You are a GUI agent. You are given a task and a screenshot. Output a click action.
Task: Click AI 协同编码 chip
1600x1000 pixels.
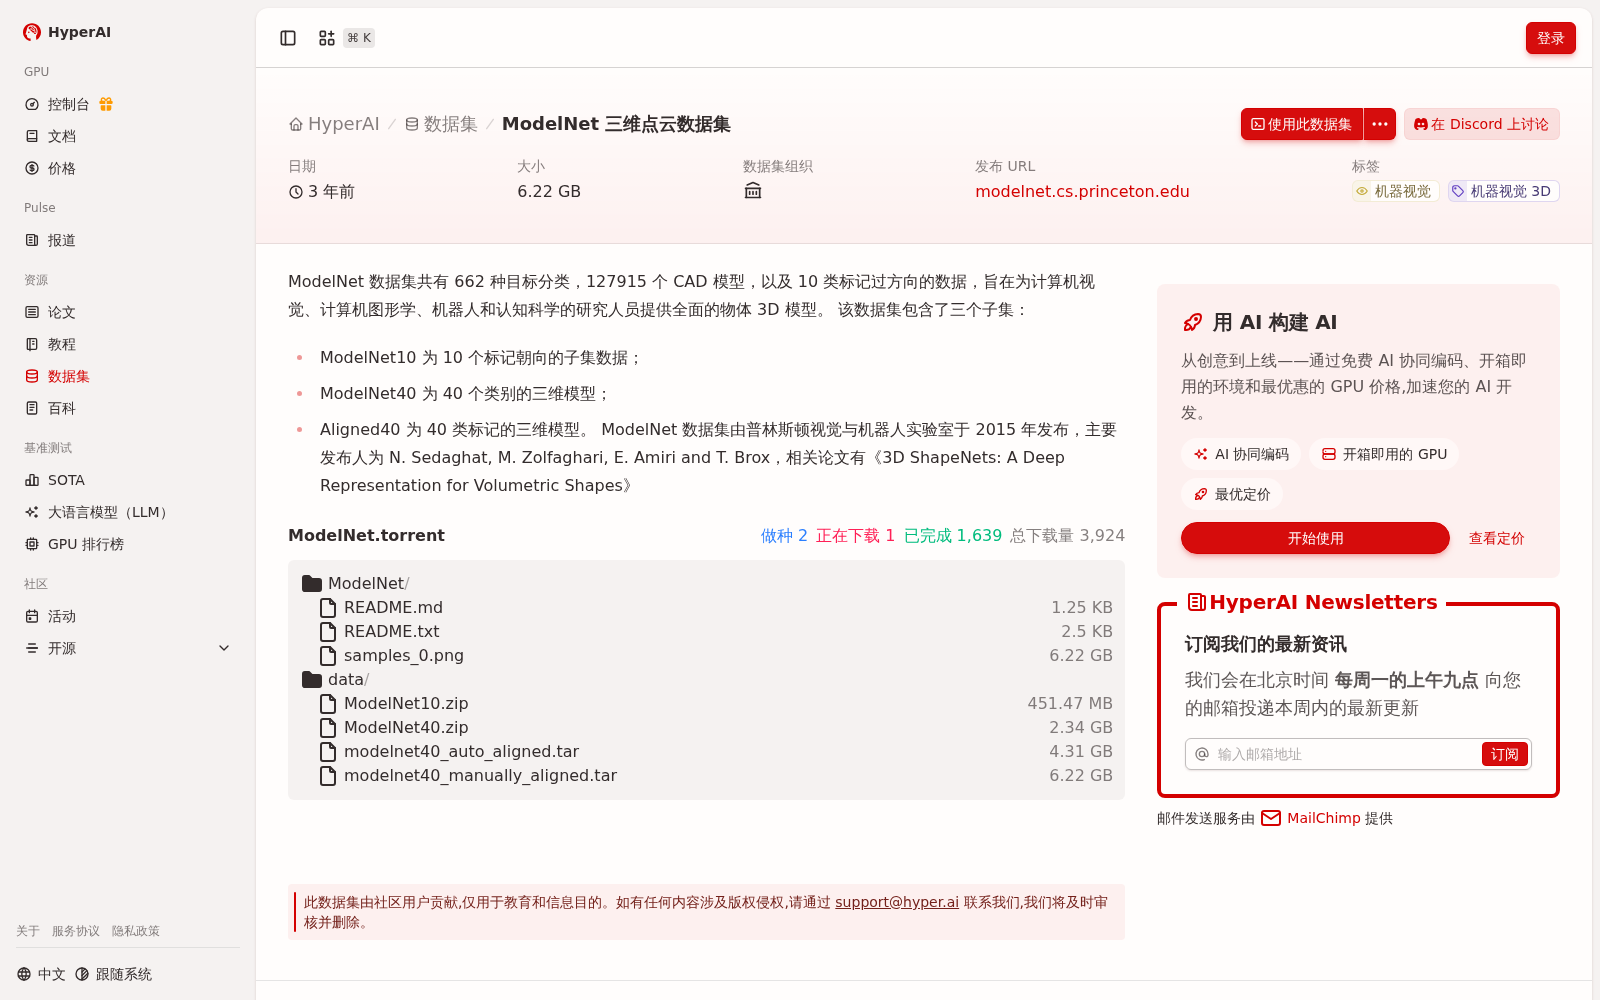click(1241, 454)
